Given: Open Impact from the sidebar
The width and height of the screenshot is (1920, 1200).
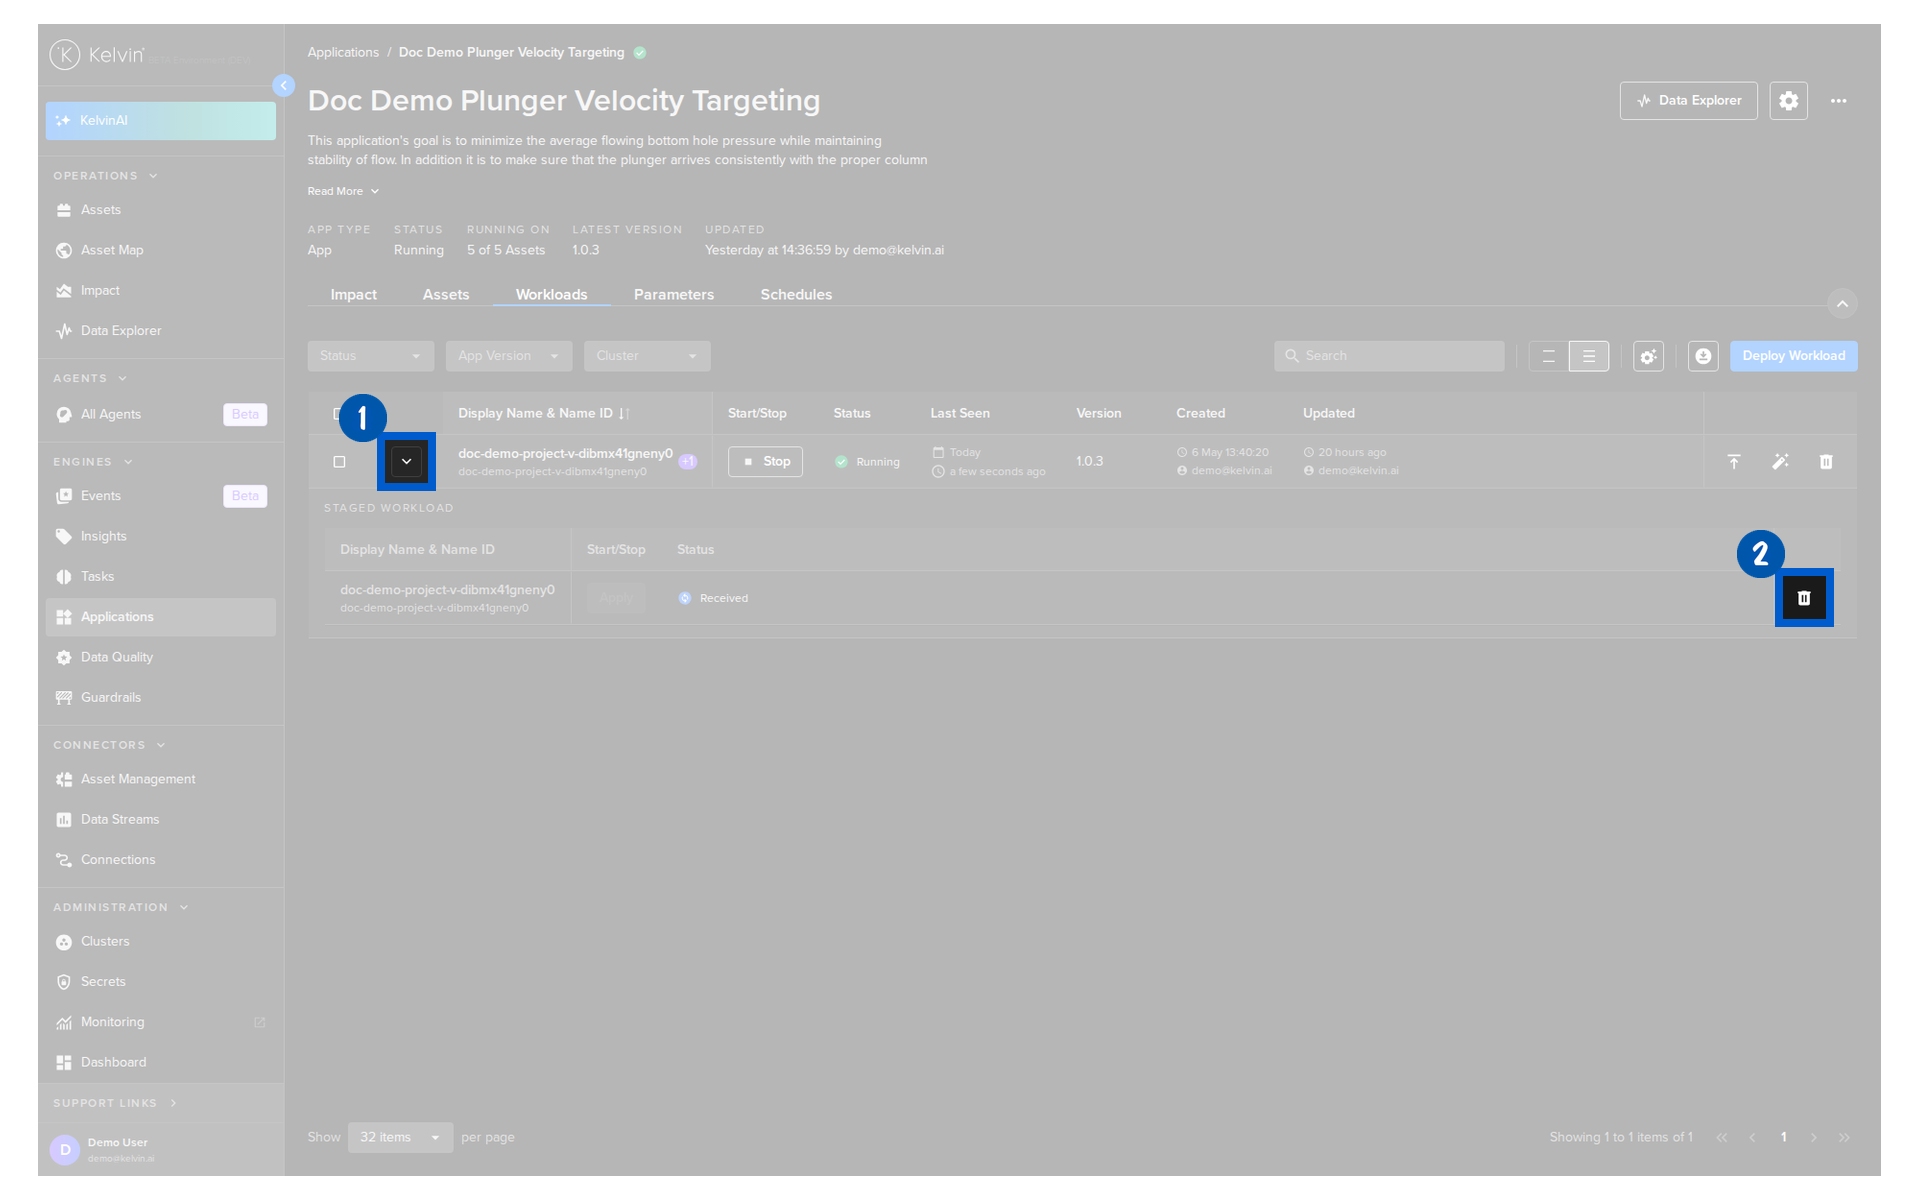Looking at the screenshot, I should click(x=160, y=291).
